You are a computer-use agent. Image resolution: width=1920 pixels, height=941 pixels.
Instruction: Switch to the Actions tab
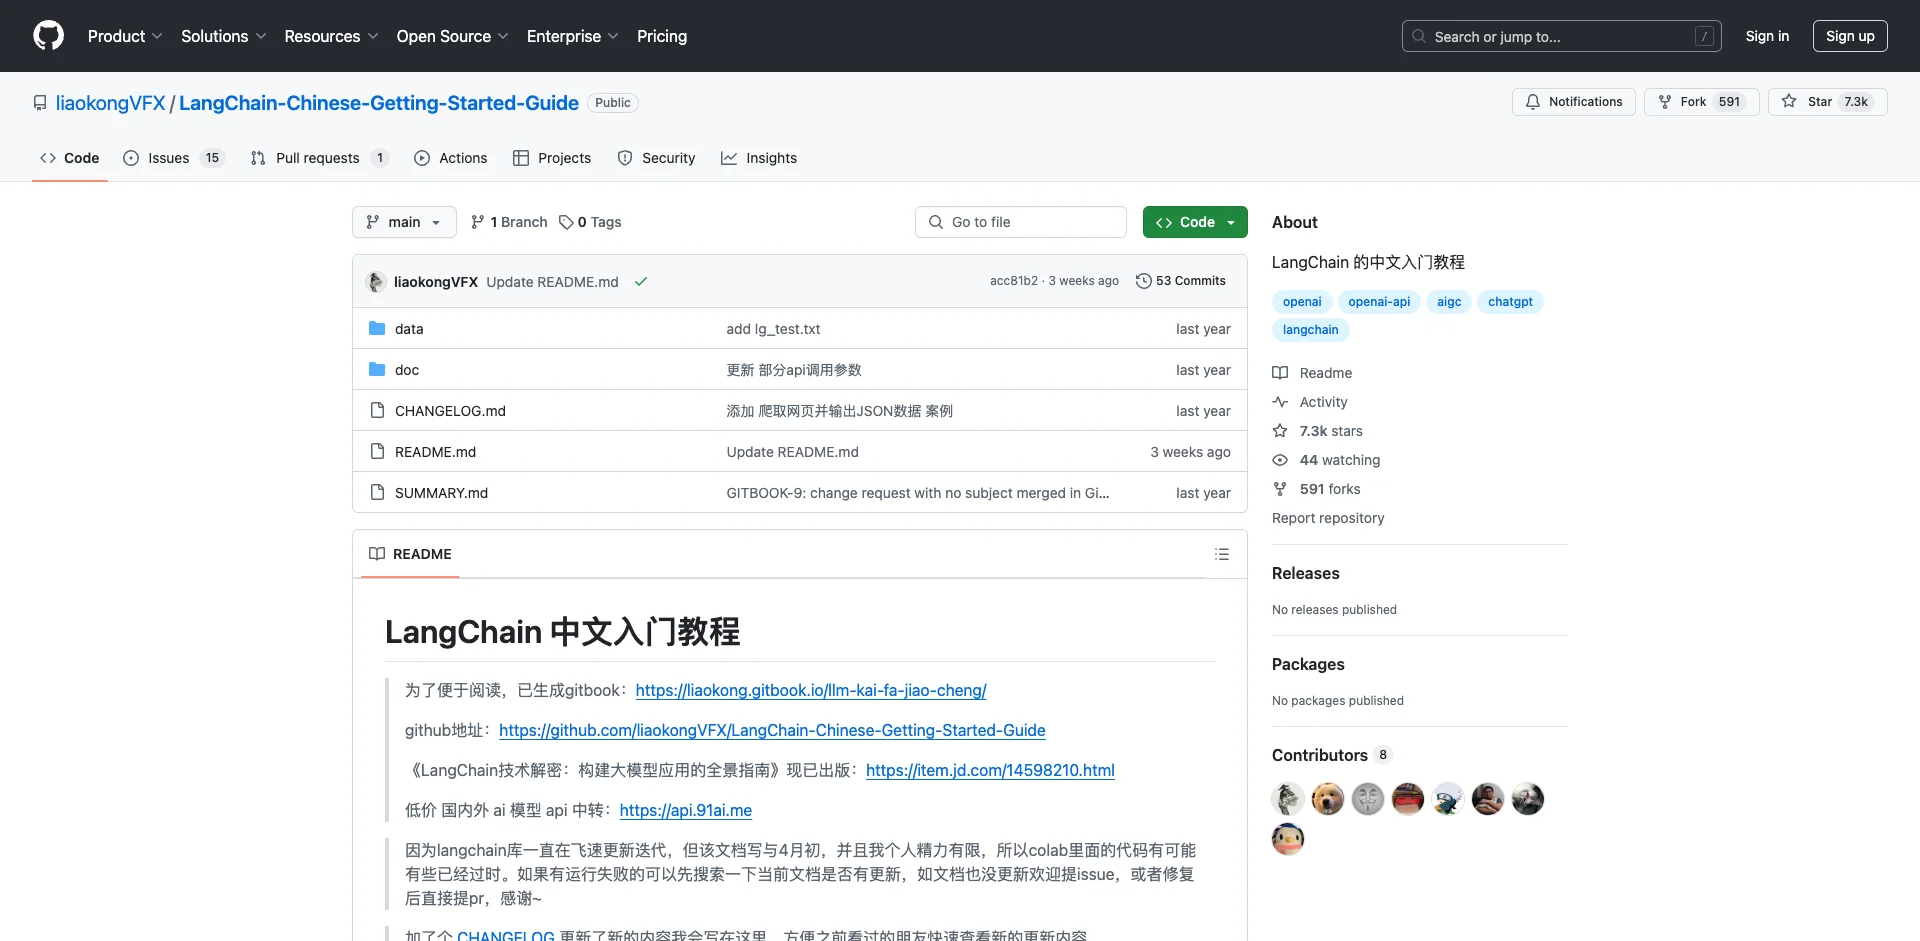(450, 158)
